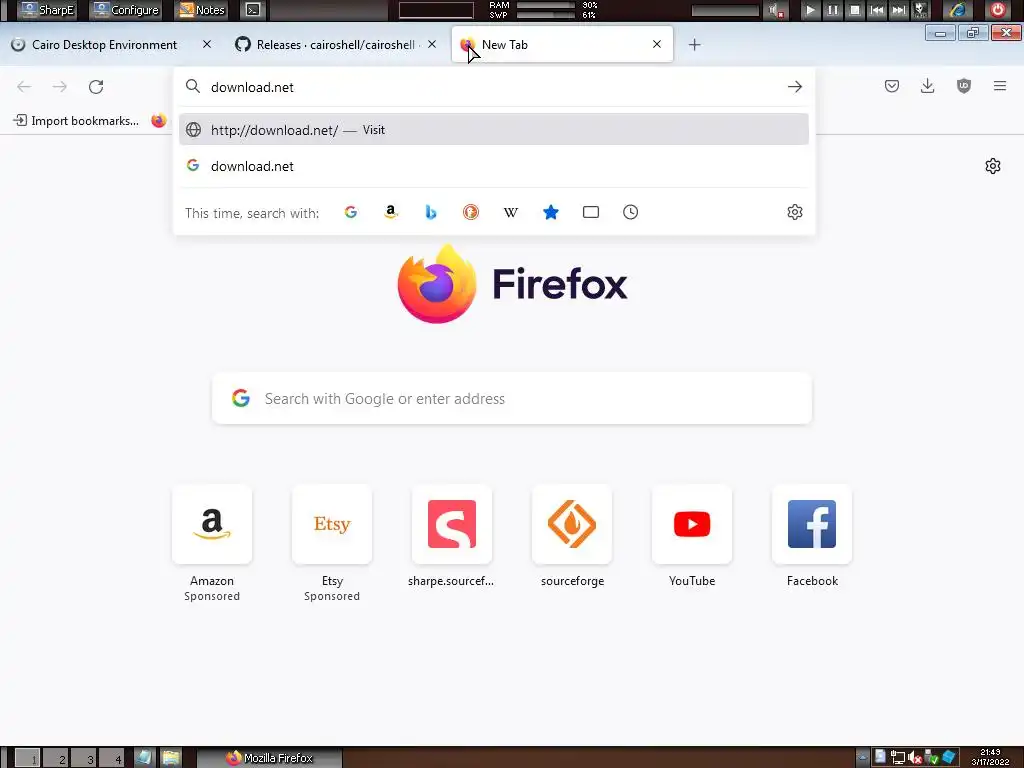The width and height of the screenshot is (1024, 768).
Task: Search in bookmarks star icon
Action: (x=551, y=212)
